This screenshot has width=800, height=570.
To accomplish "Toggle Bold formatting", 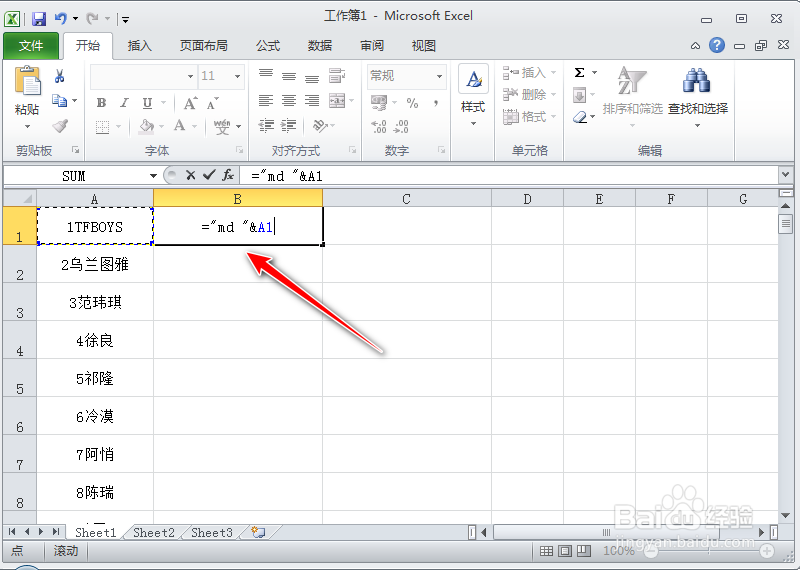I will coord(102,103).
